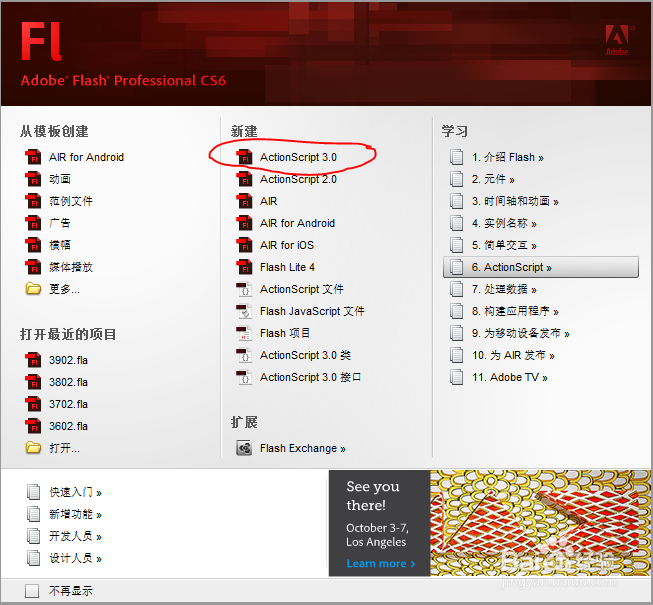The image size is (653, 605).
Task: Click the Flash JavaScript 文件 icon
Action: (x=244, y=311)
